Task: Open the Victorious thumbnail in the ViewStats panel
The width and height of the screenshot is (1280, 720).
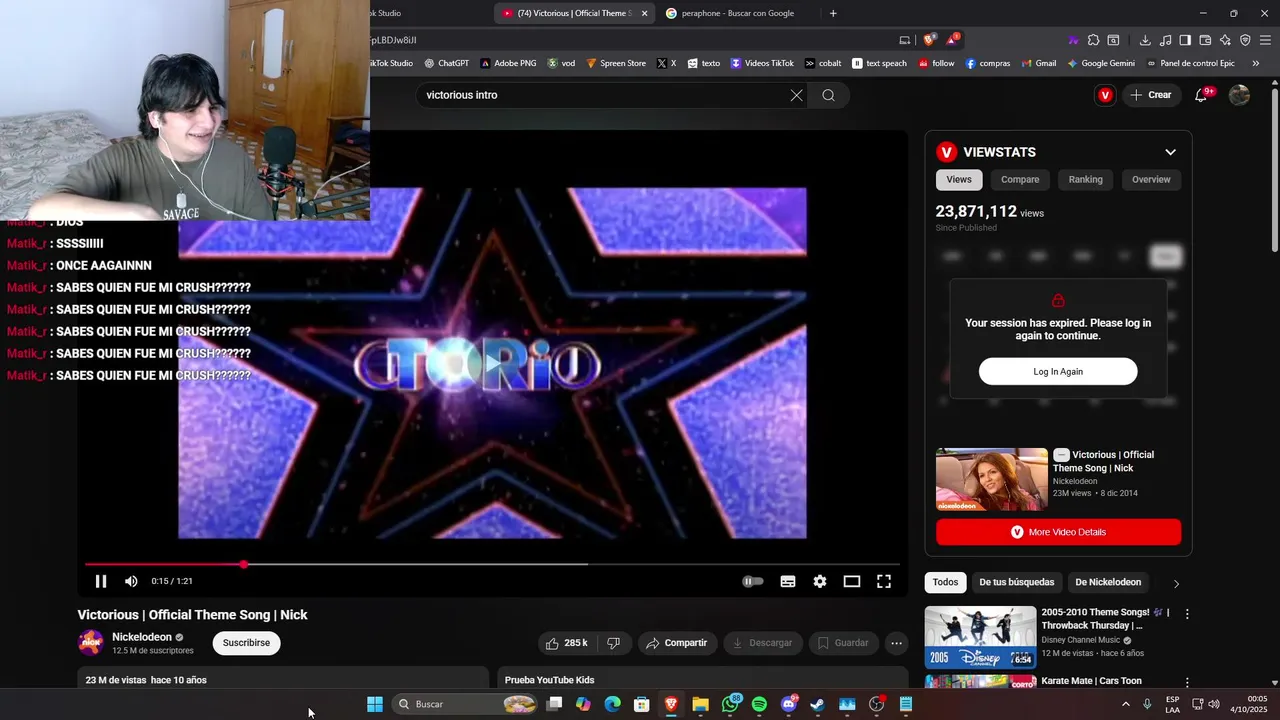Action: [991, 479]
